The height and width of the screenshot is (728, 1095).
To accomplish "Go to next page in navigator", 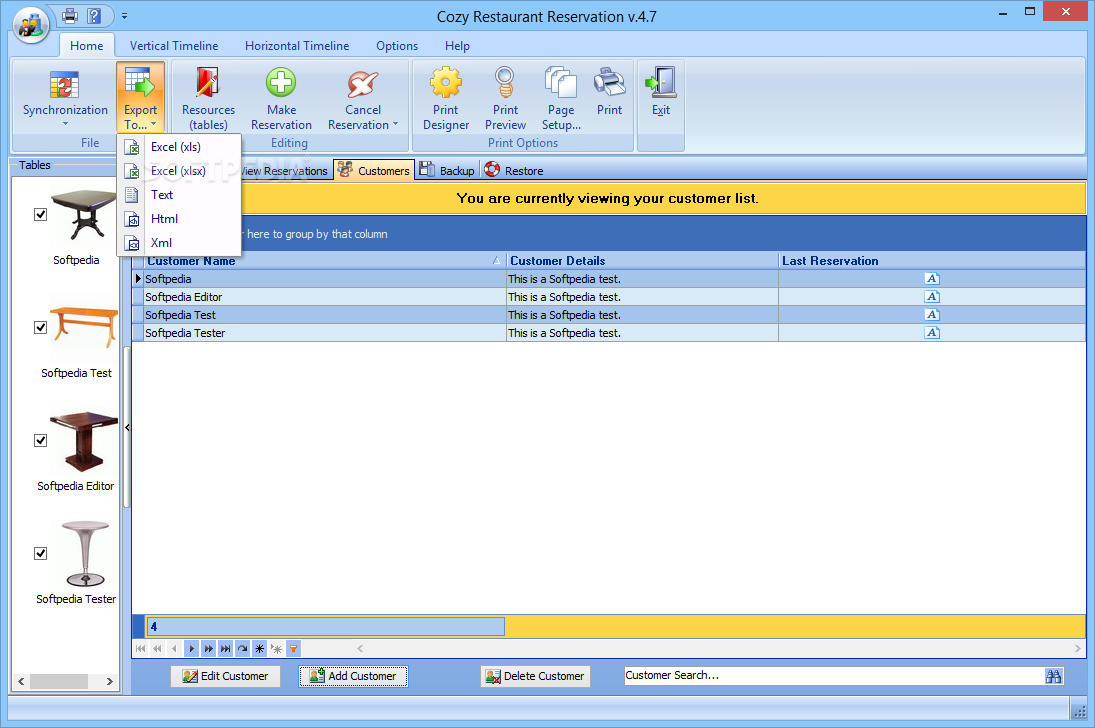I will pos(208,648).
